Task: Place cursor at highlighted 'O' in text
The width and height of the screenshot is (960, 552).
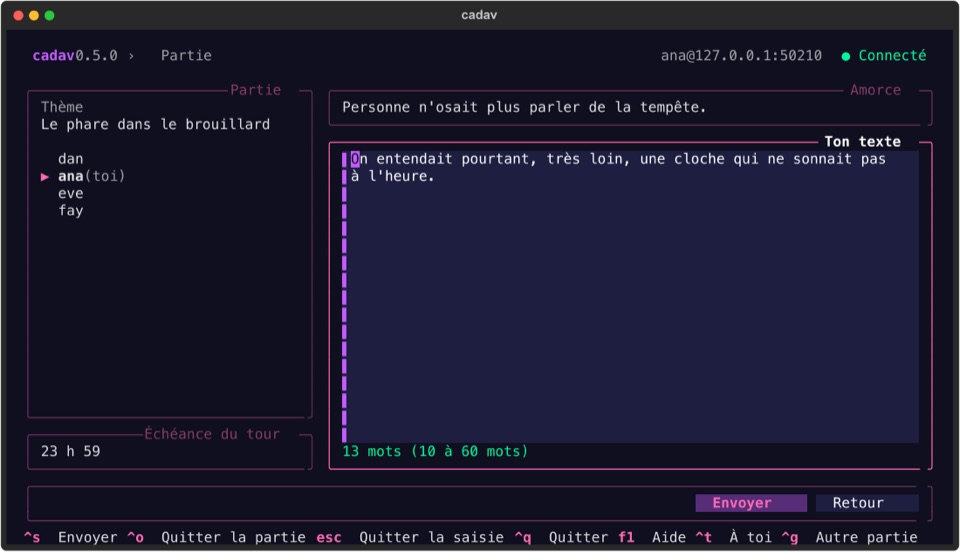Action: [355, 159]
